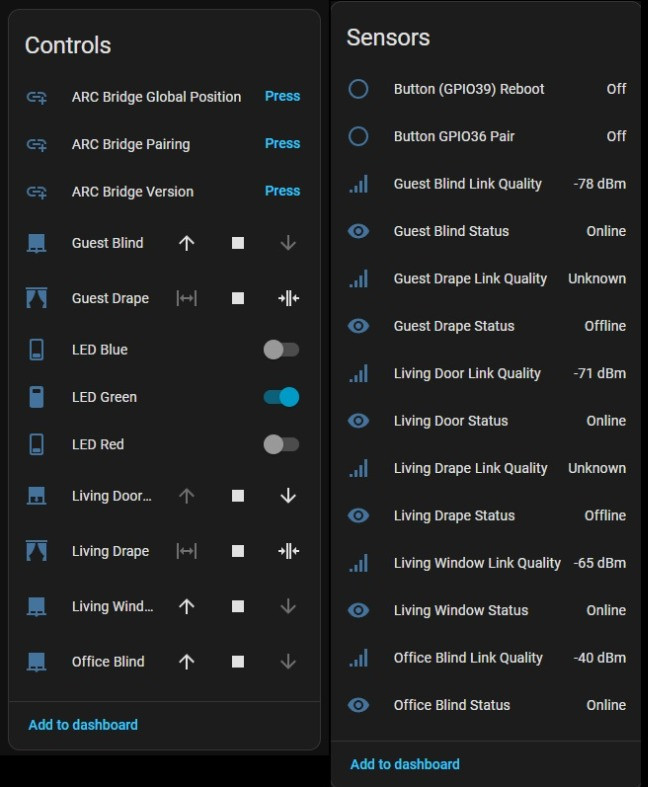Lower the Guest Blind with down arrow
648x787 pixels.
tap(288, 243)
